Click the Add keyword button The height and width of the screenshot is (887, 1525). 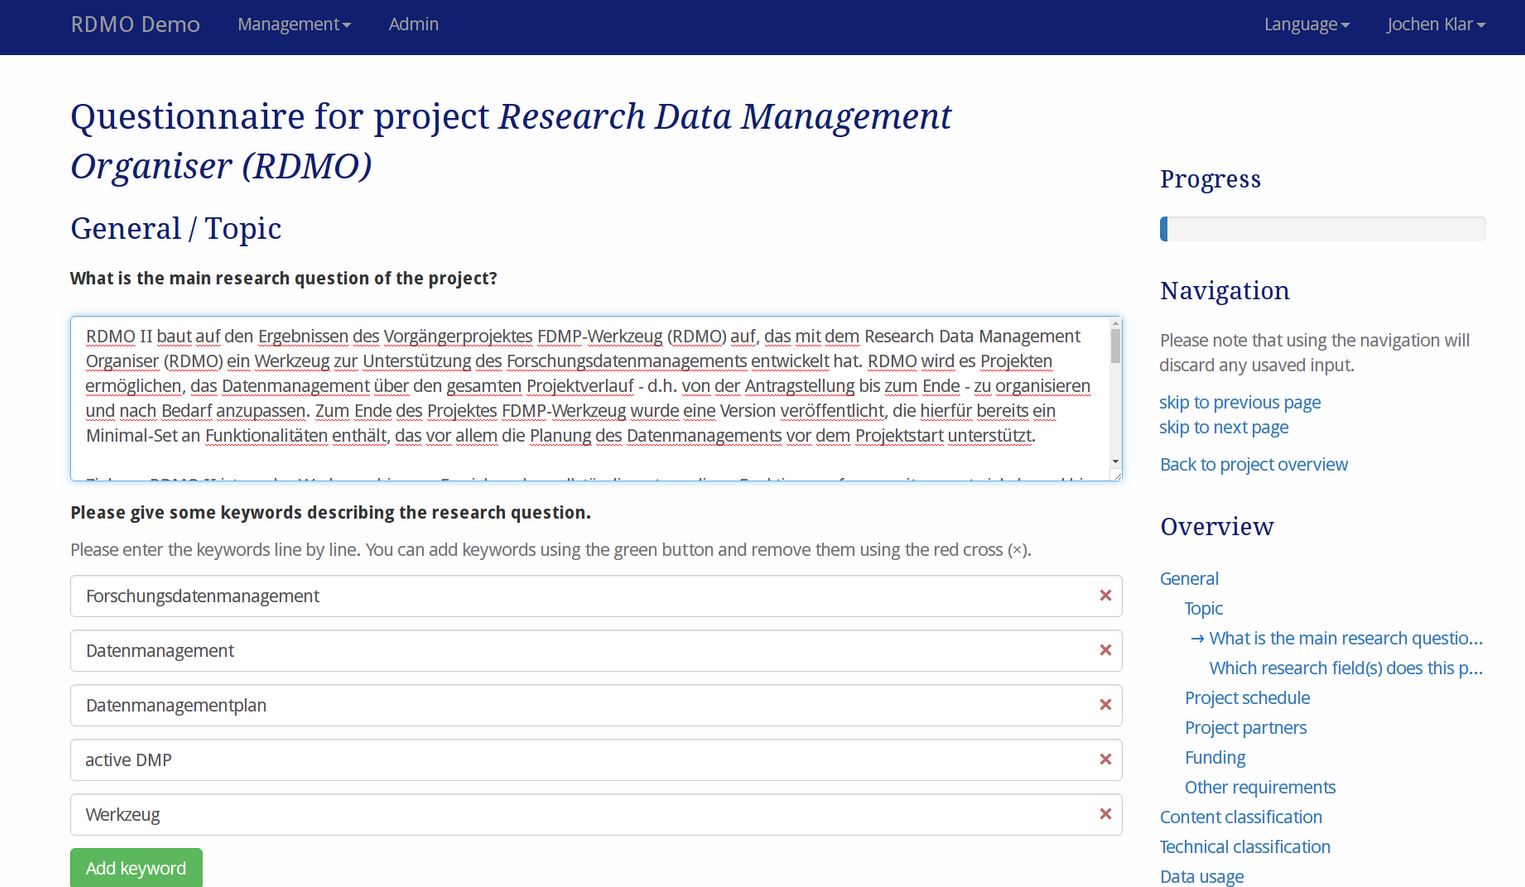(136, 868)
